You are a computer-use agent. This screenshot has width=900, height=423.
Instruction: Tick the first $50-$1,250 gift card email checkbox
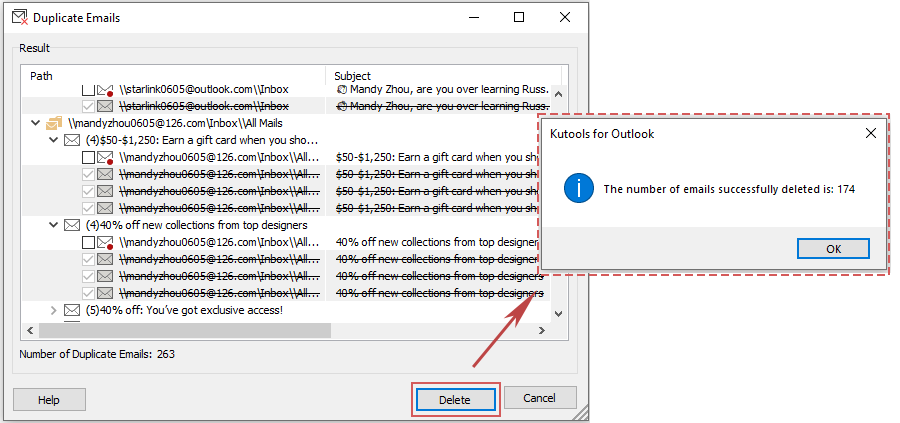[88, 157]
